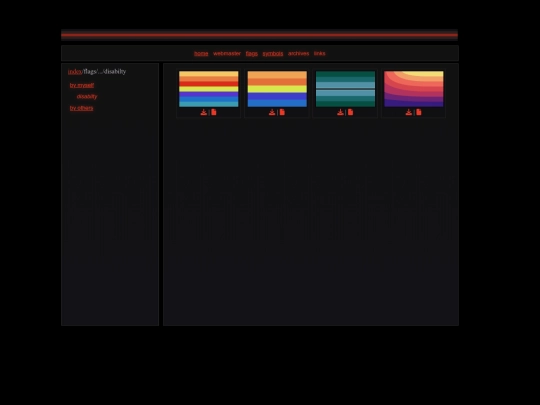This screenshot has height=405, width=540.
Task: Select the disabilty sidebar sub-item
Action: (87, 96)
